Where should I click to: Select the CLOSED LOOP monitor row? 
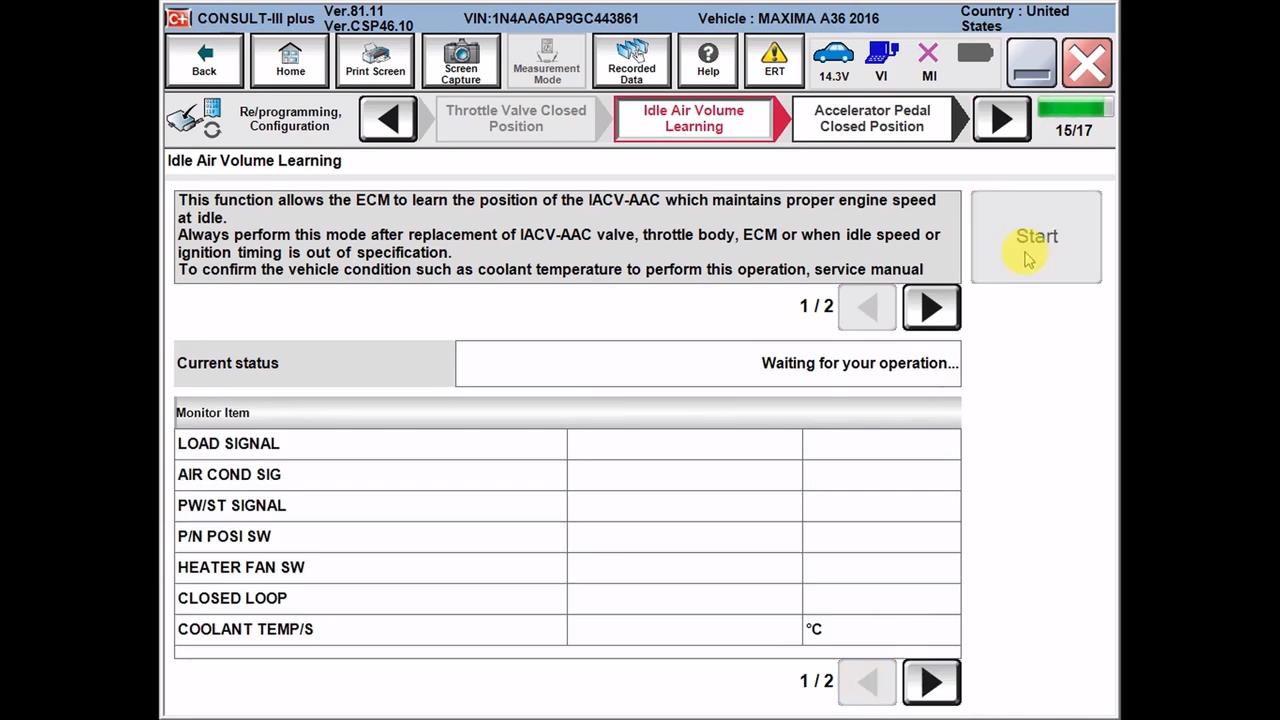[568, 599]
